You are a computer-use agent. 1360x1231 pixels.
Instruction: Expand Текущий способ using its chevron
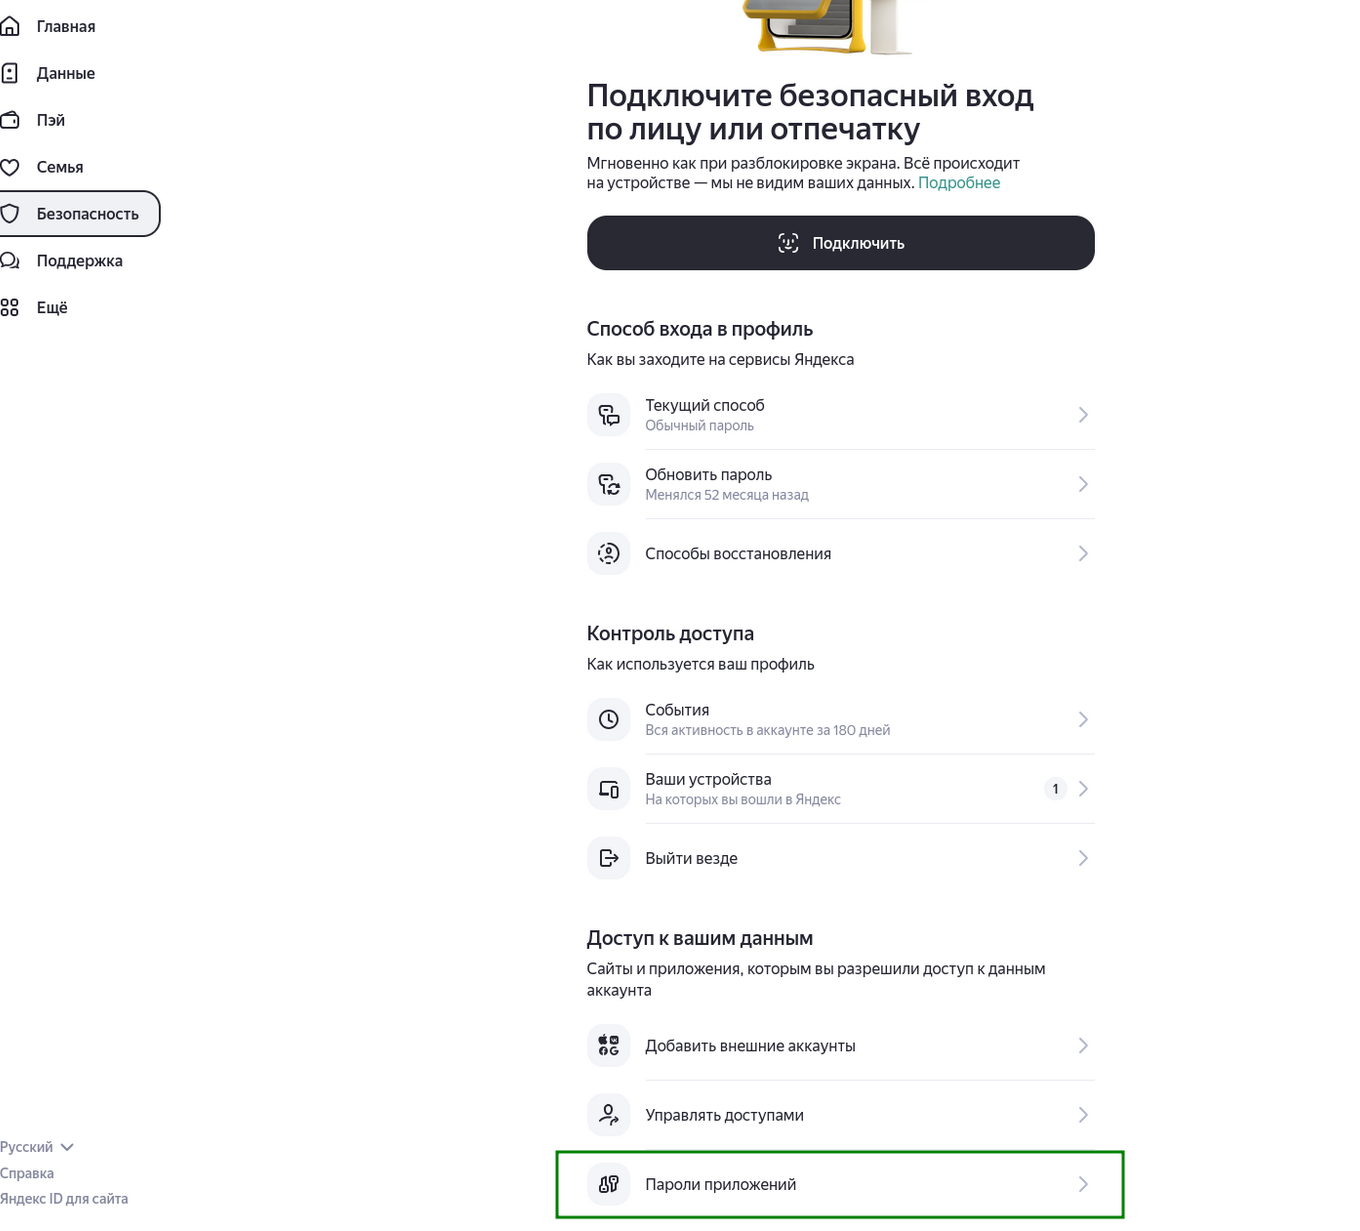1083,415
